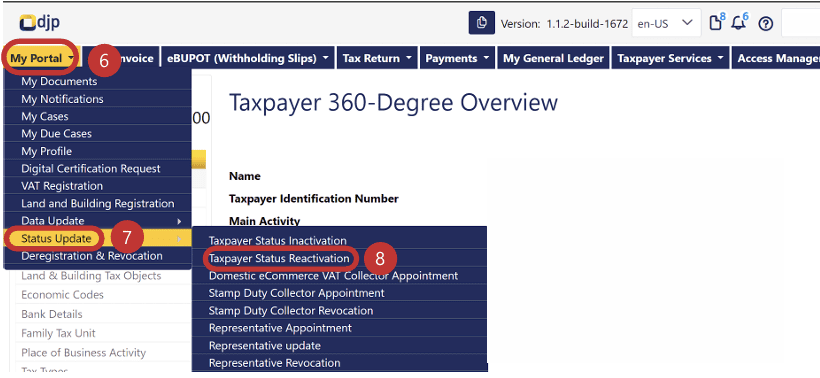Open the Access Management menu
The height and width of the screenshot is (378, 820).
(x=776, y=59)
